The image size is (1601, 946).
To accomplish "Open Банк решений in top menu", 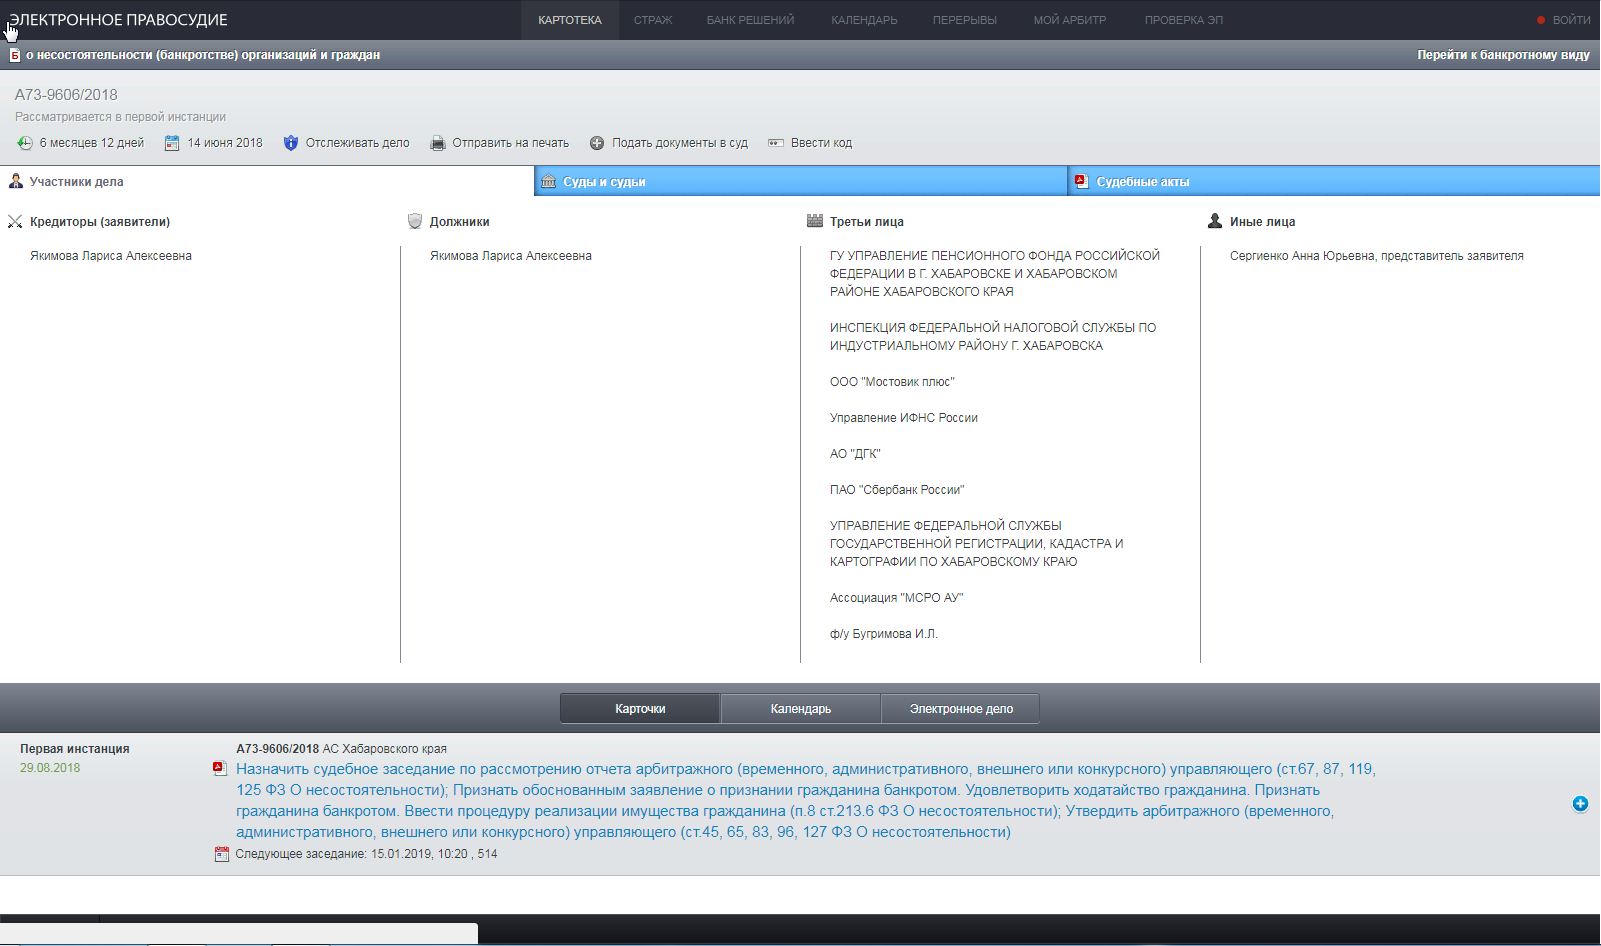I will (x=750, y=20).
